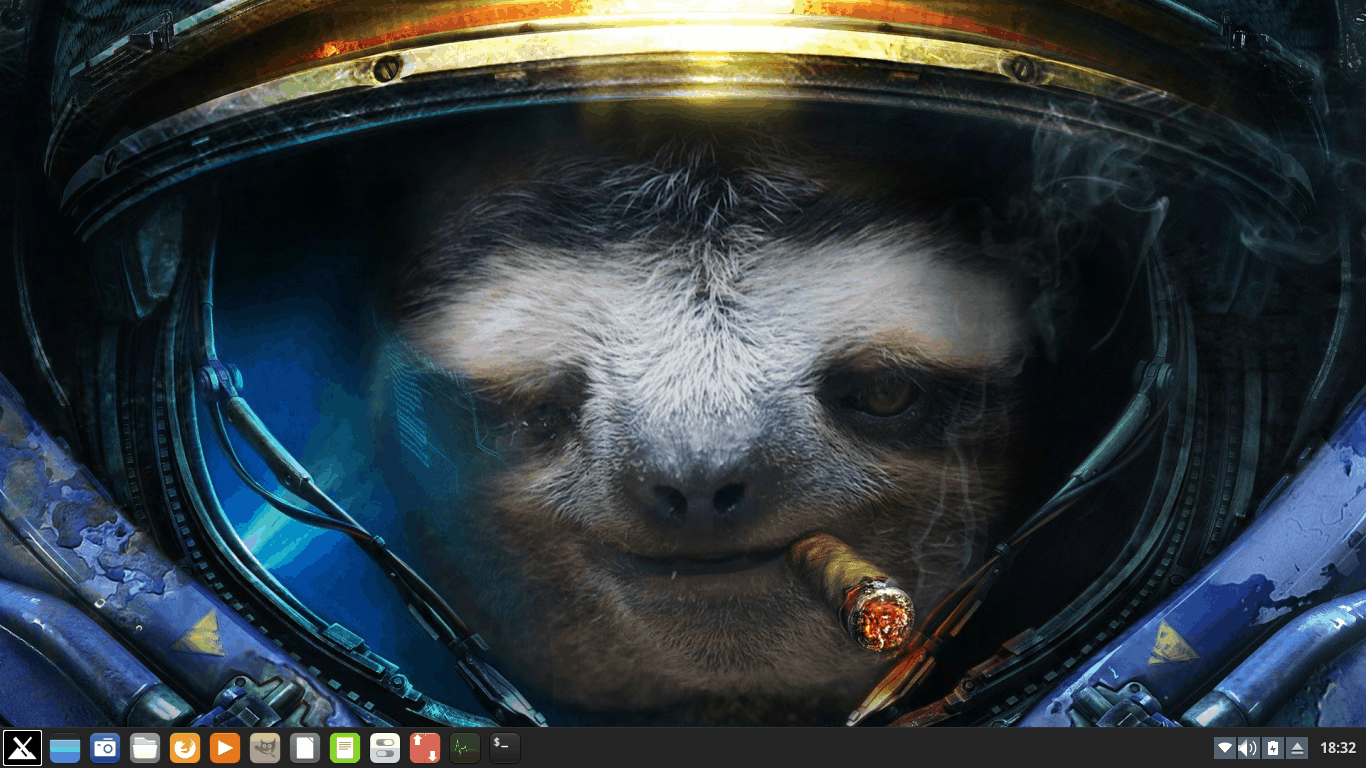The image size is (1366, 768).
Task: Click the eject removable media tray icon
Action: pos(1297,748)
